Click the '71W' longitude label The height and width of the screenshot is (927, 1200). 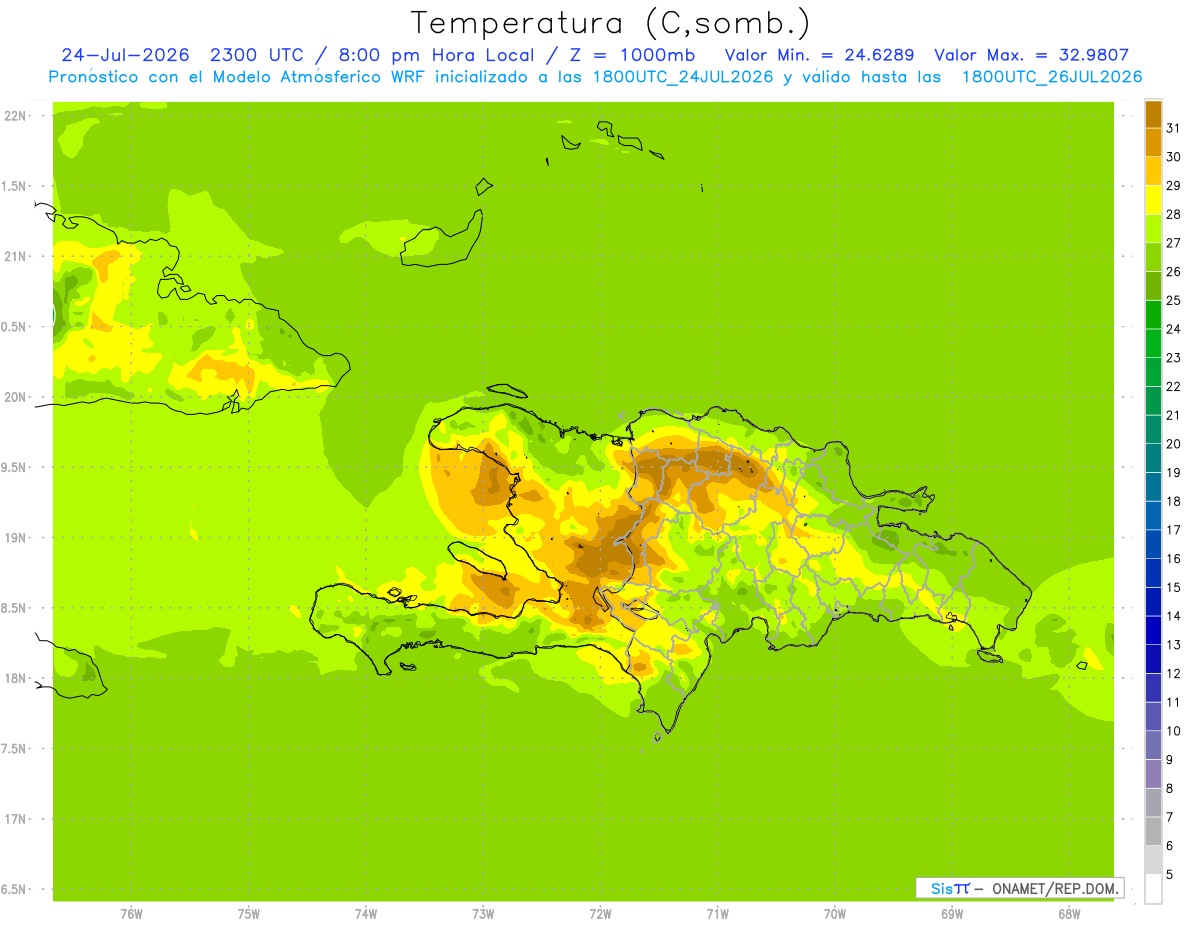tap(717, 914)
